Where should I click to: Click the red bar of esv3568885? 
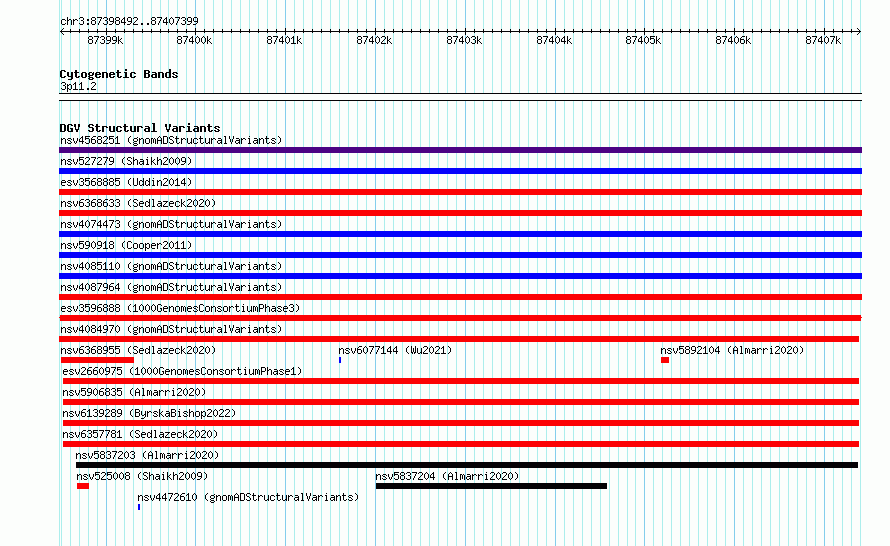pos(460,192)
